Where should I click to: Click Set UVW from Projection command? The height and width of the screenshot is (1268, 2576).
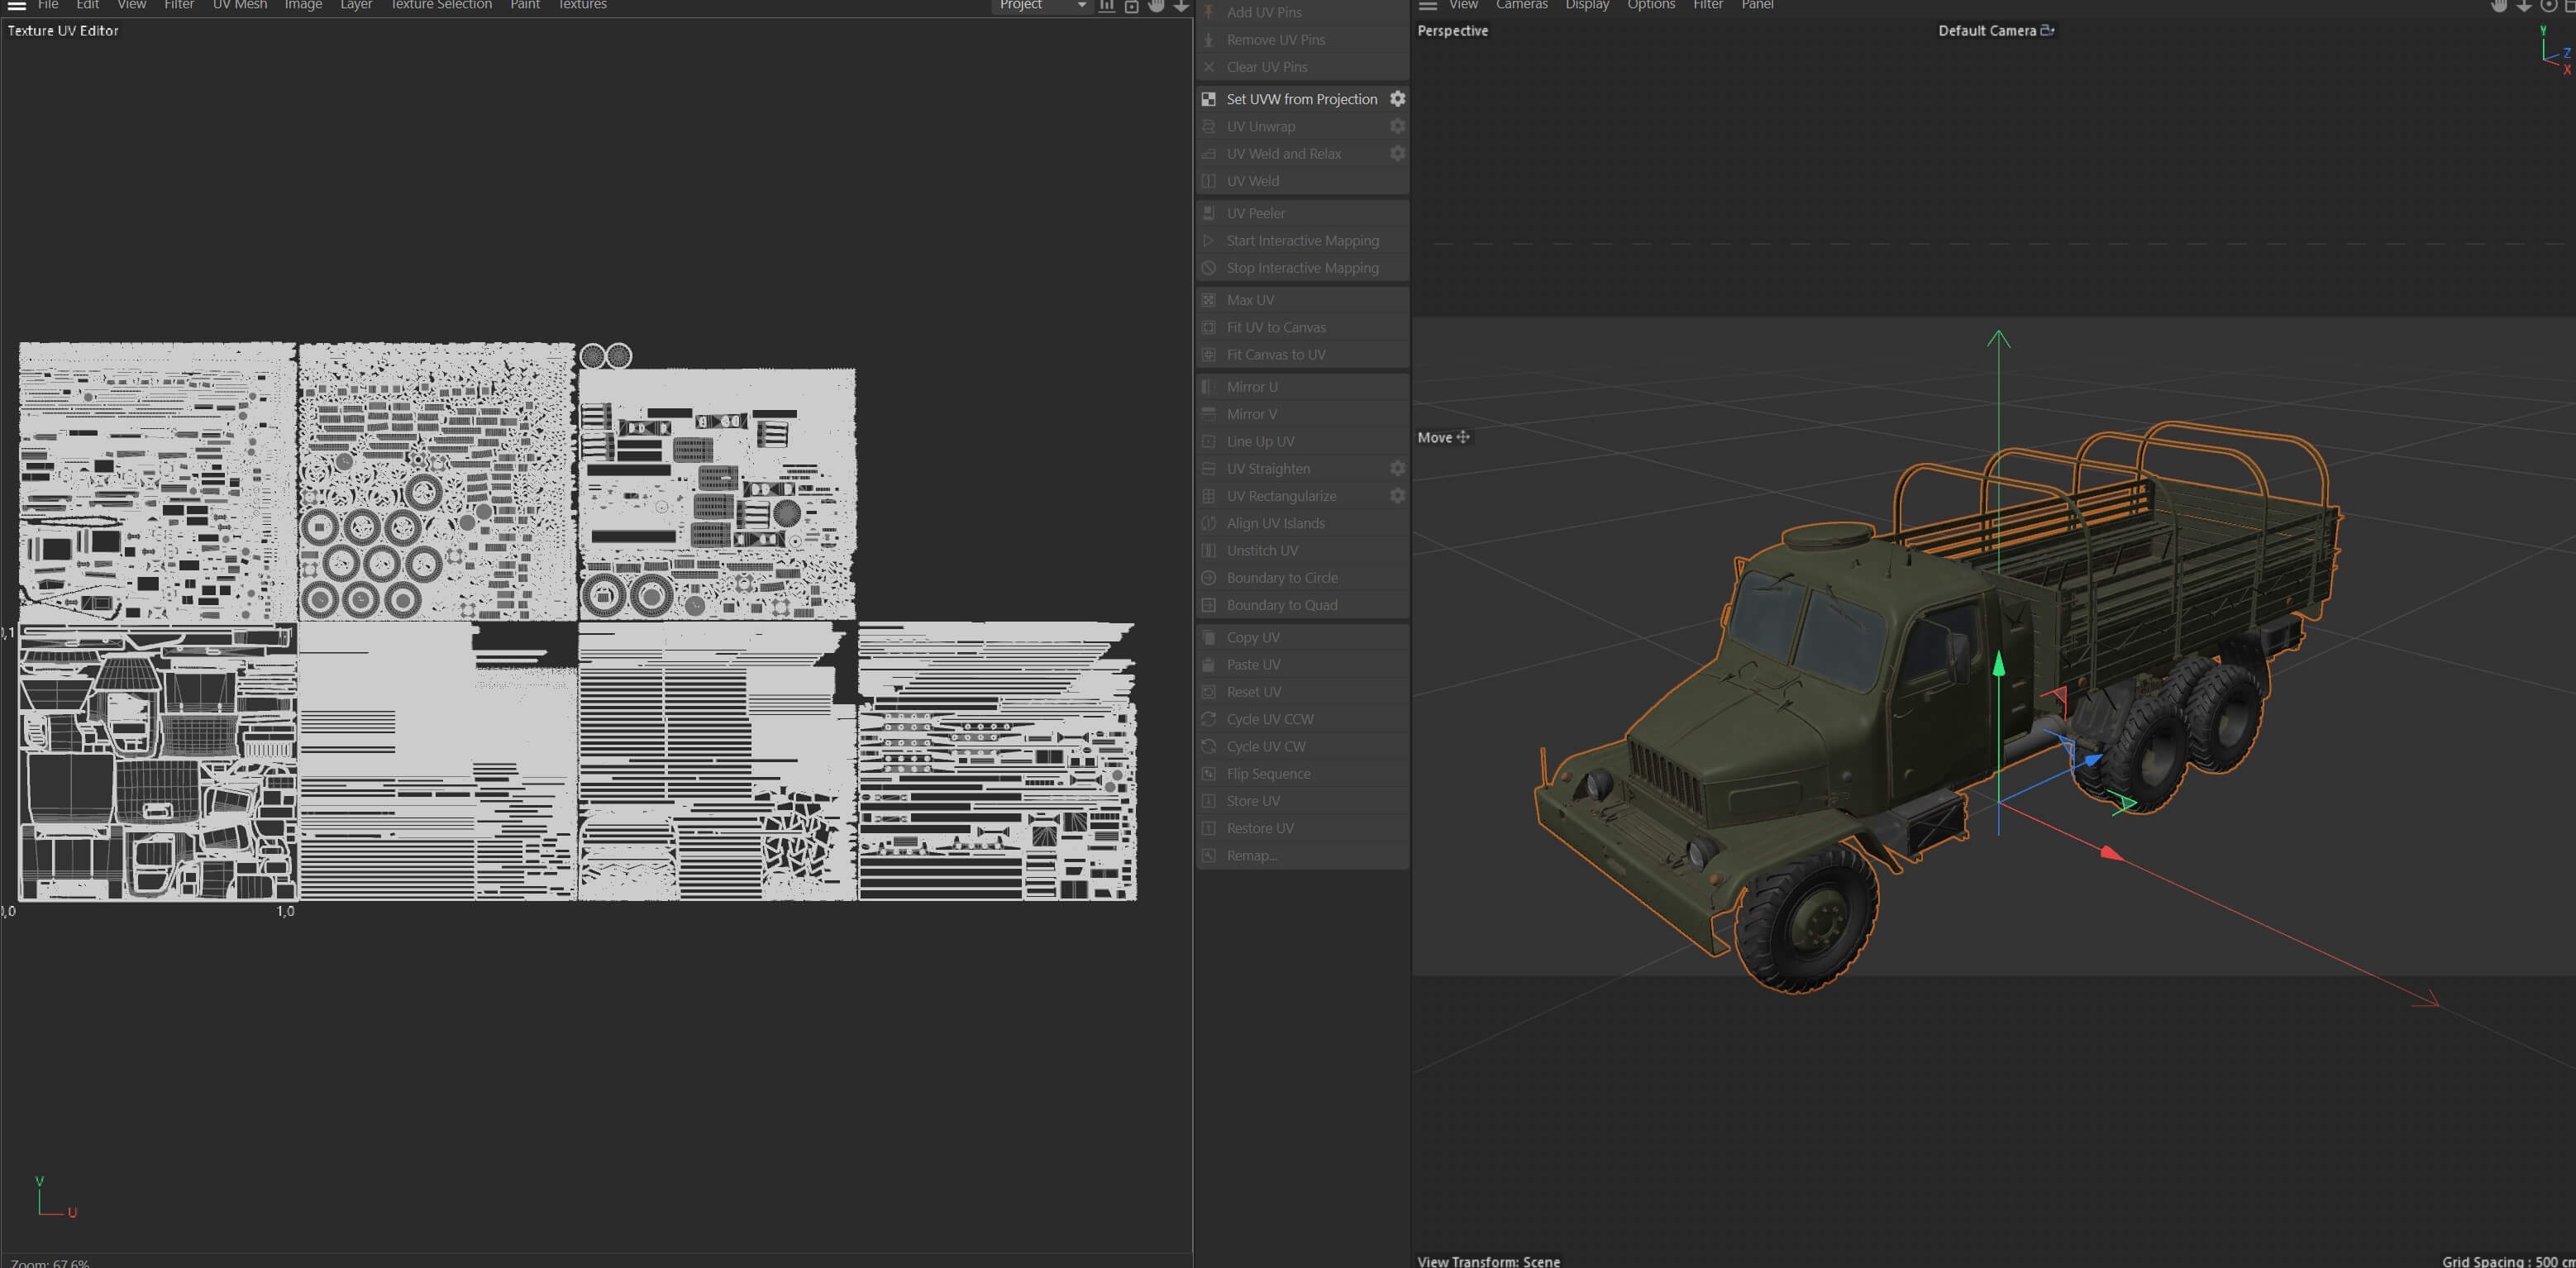[x=1301, y=99]
